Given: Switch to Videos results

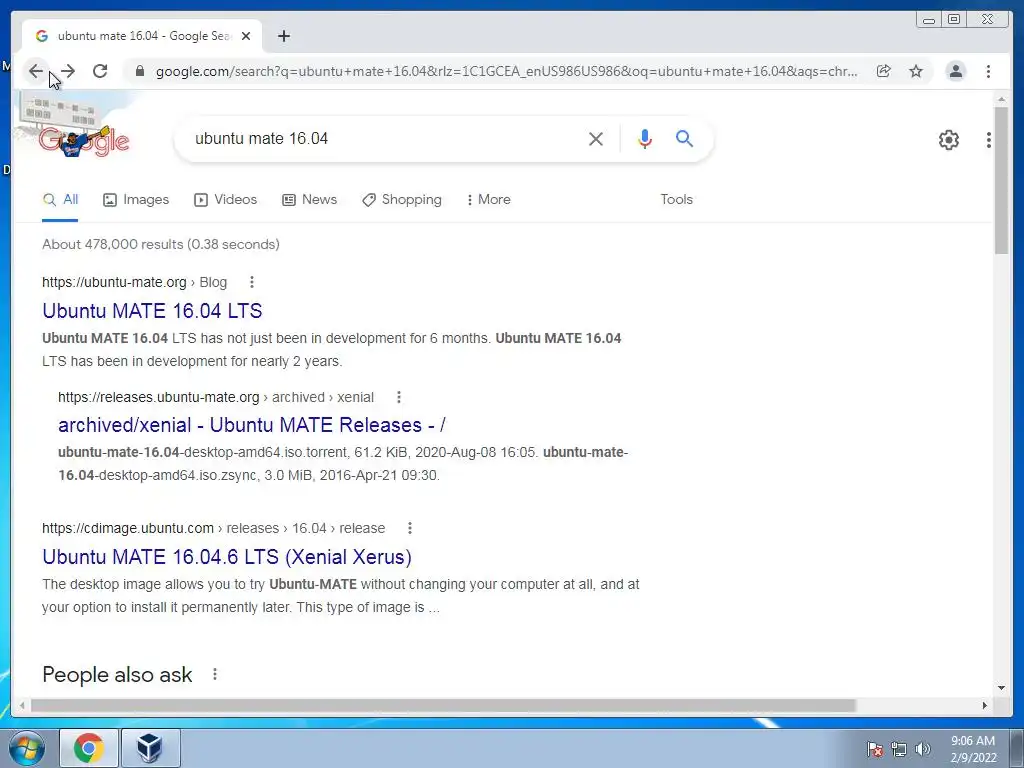Looking at the screenshot, I should click(225, 200).
